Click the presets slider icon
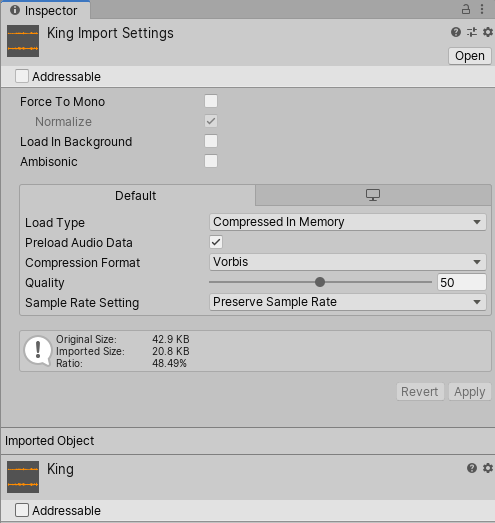The width and height of the screenshot is (495, 523). 472,32
